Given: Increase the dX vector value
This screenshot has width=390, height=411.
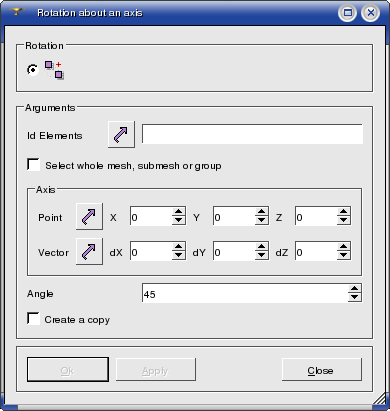Looking at the screenshot, I should coord(179,247).
